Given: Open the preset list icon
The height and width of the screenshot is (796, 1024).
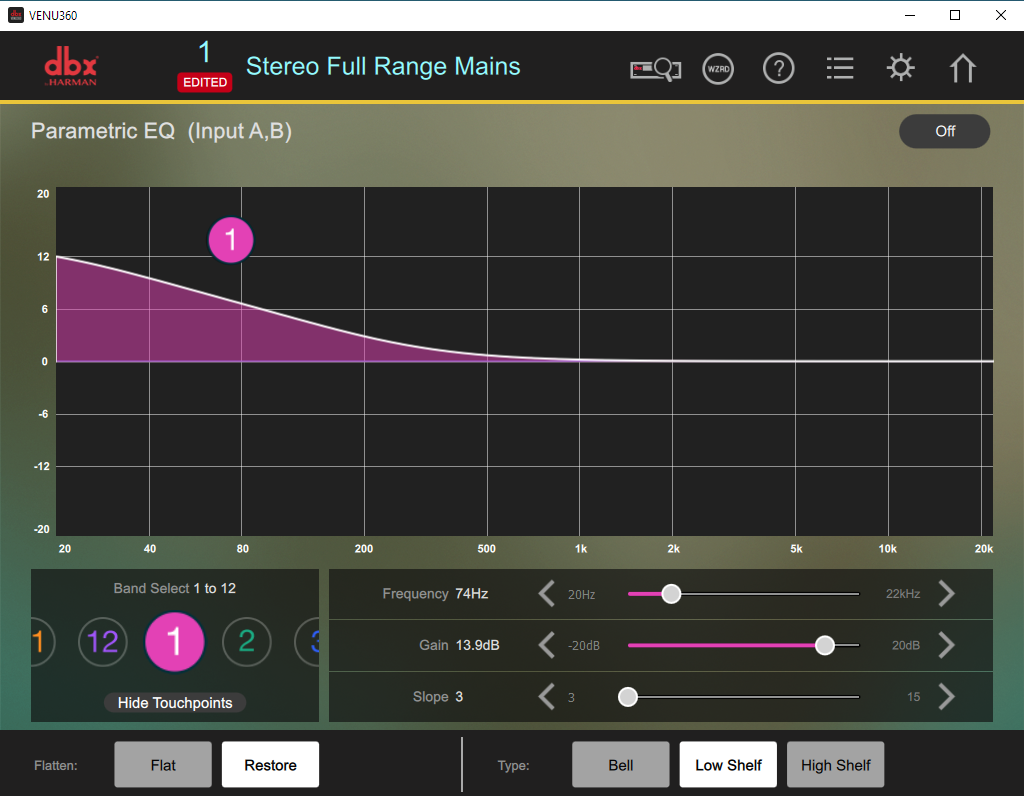Looking at the screenshot, I should 840,69.
